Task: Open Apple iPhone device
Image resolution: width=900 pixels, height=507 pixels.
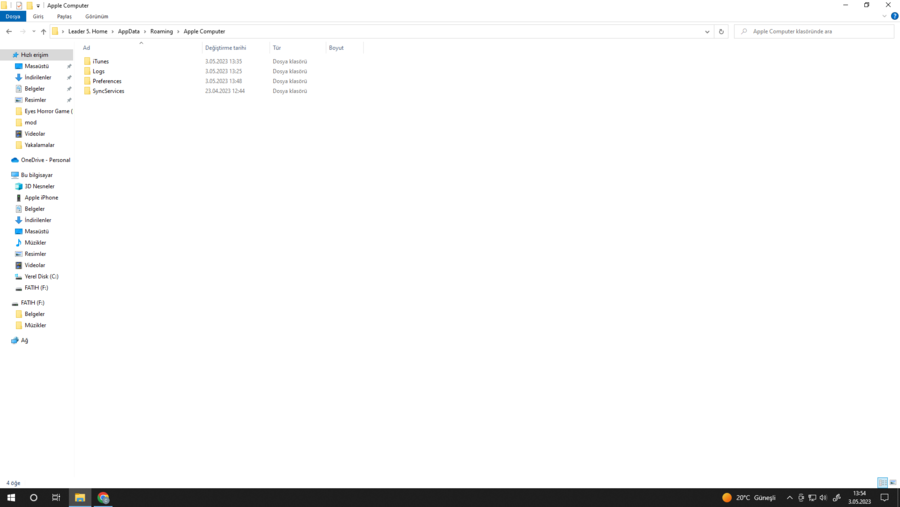Action: 41,198
